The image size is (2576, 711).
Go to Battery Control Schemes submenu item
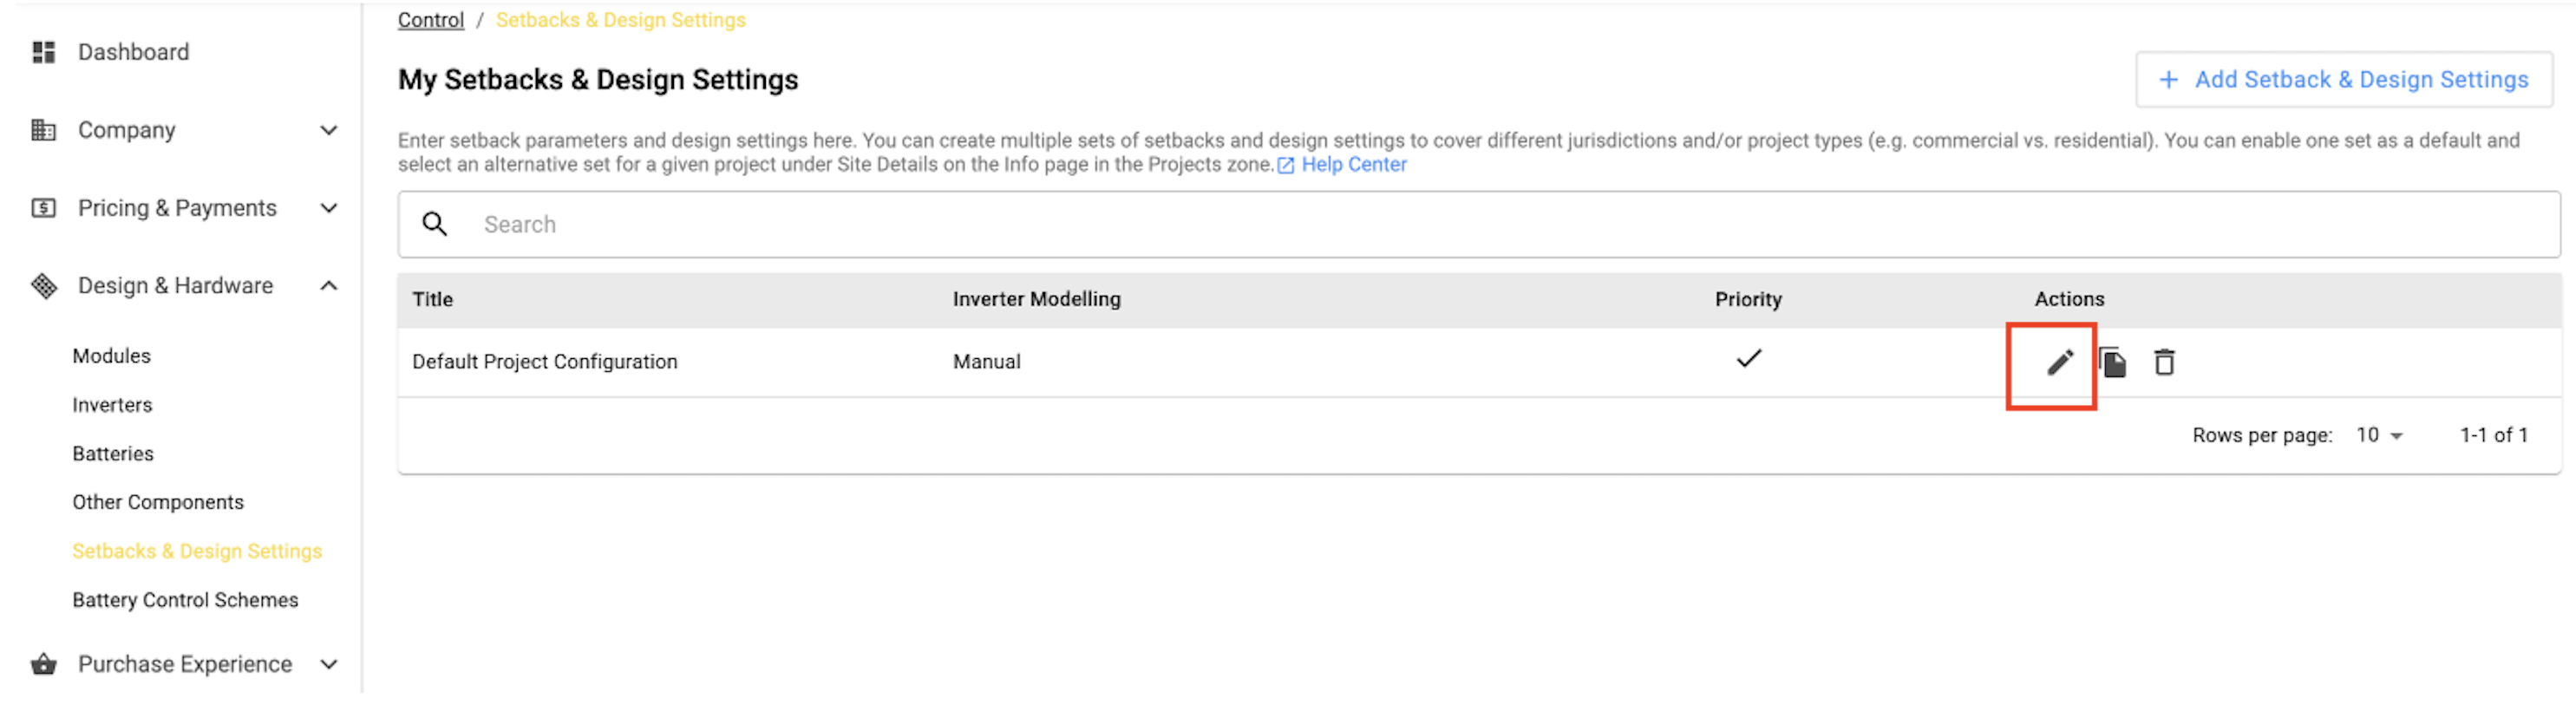pyautogui.click(x=185, y=600)
